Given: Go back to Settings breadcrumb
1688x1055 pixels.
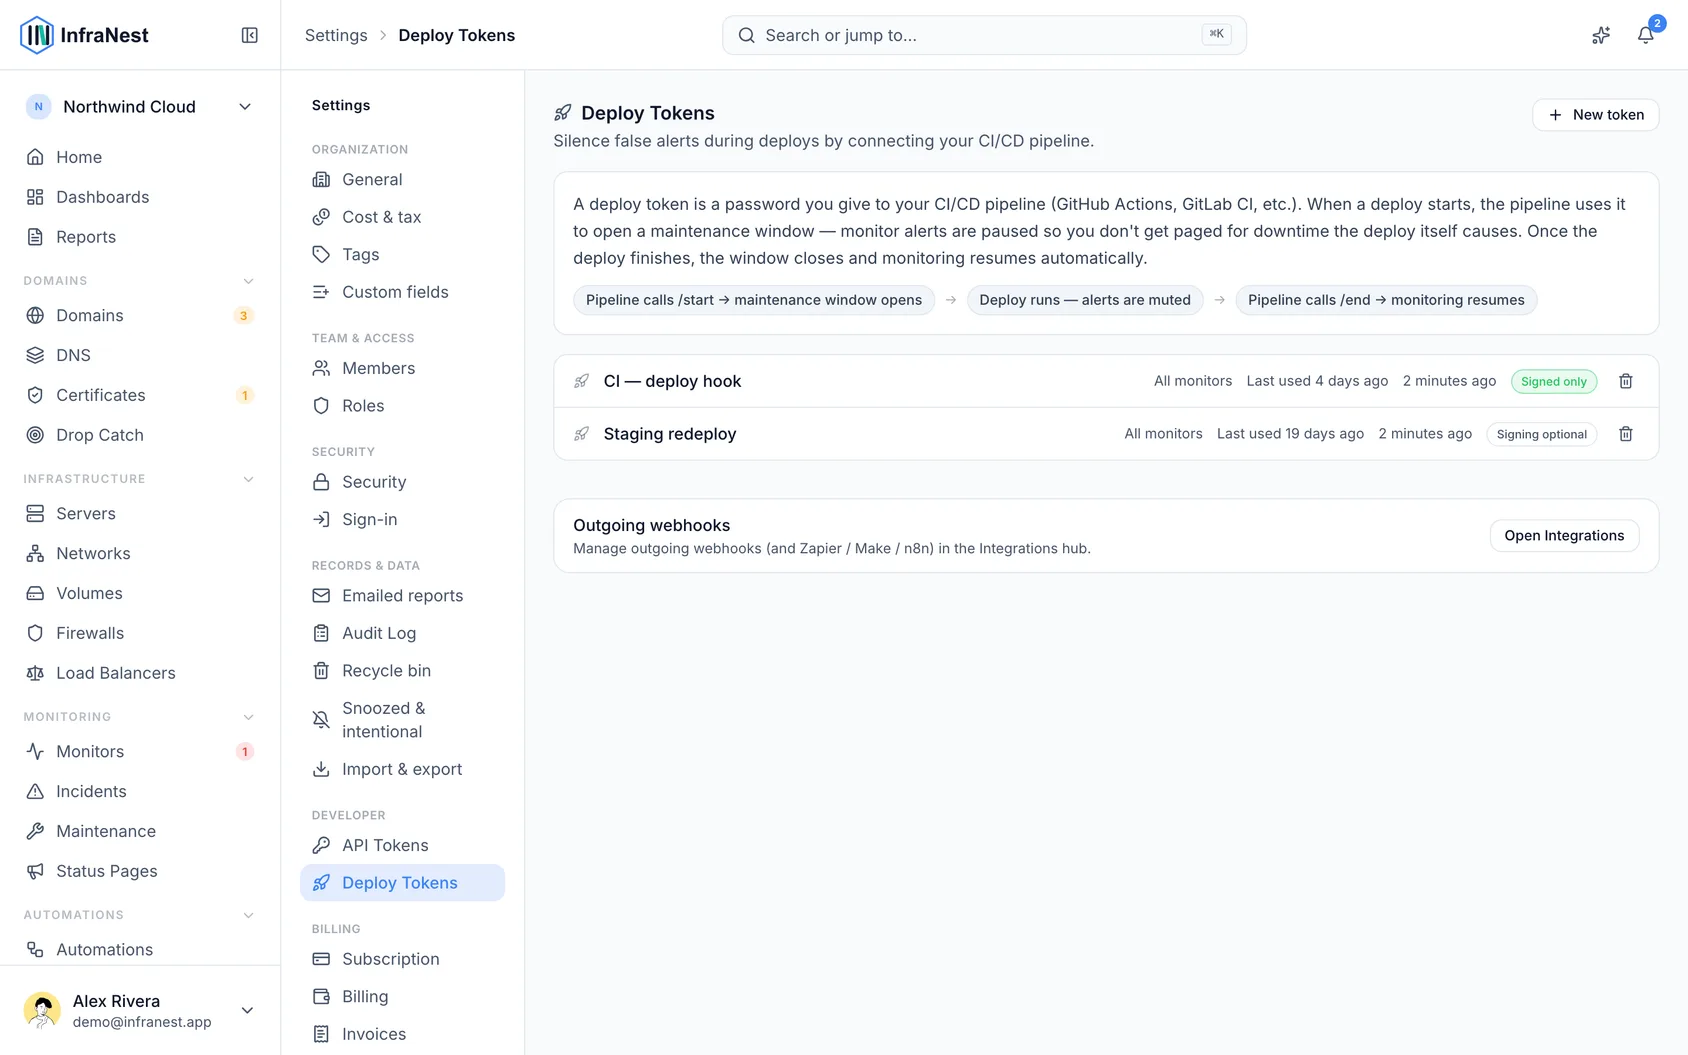Looking at the screenshot, I should click(336, 35).
